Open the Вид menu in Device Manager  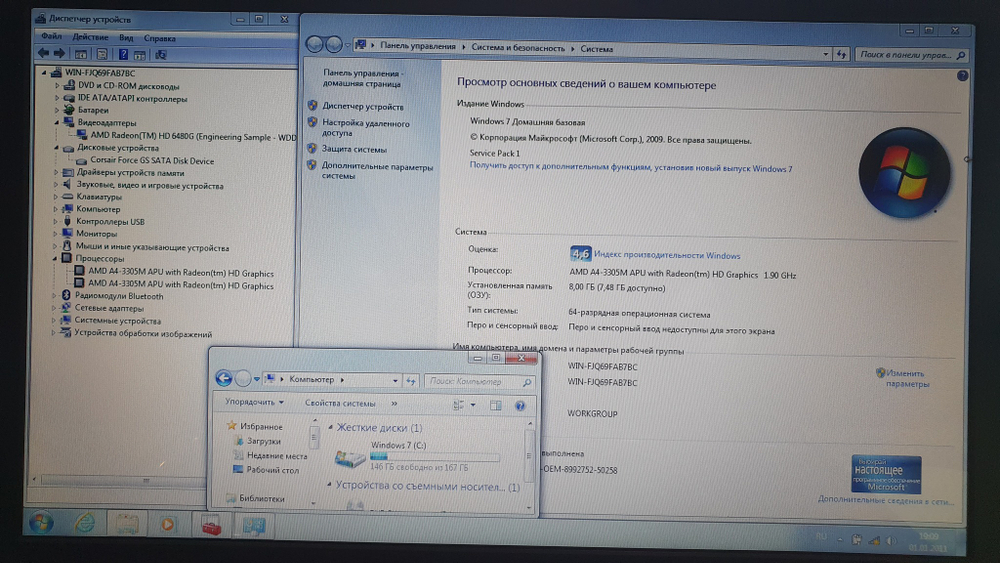tap(126, 38)
